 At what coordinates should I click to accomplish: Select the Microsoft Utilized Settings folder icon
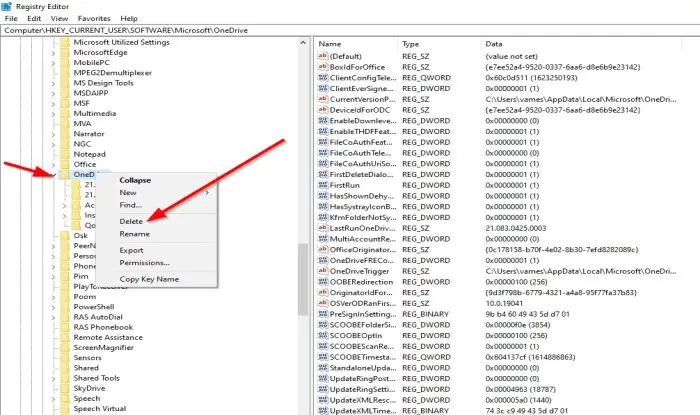[65, 42]
